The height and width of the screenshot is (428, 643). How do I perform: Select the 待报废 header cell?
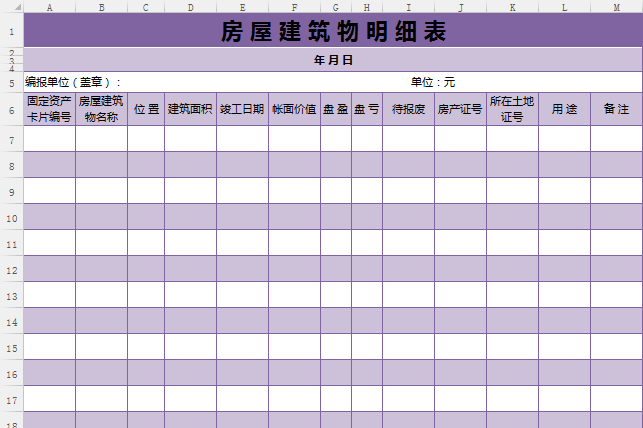408,109
